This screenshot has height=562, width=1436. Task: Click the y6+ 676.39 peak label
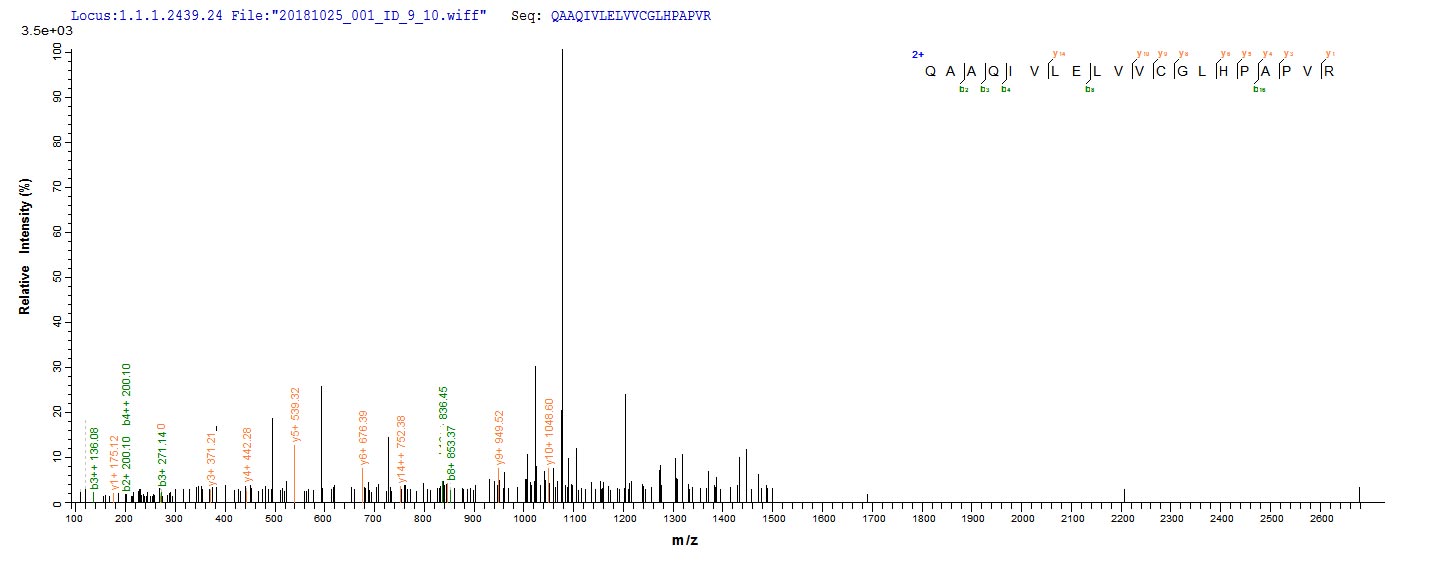point(364,438)
